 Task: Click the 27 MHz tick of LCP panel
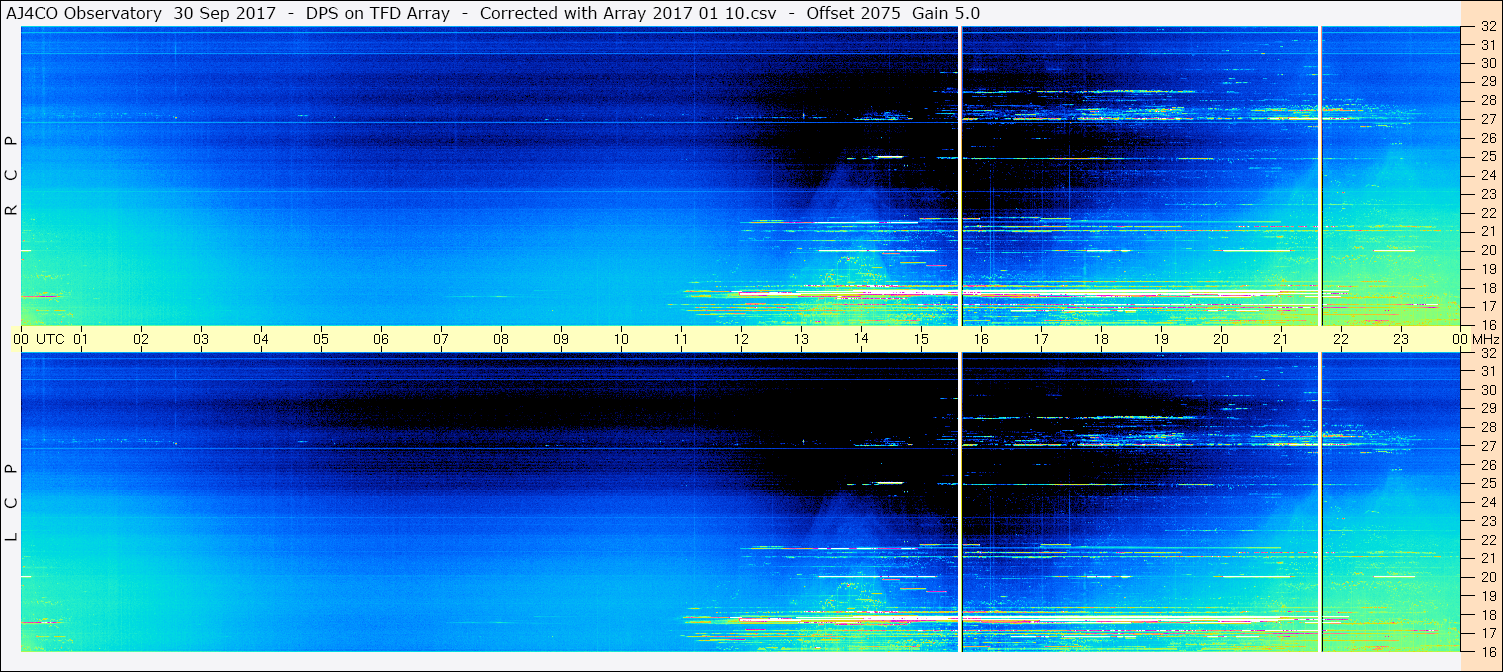pos(1488,446)
